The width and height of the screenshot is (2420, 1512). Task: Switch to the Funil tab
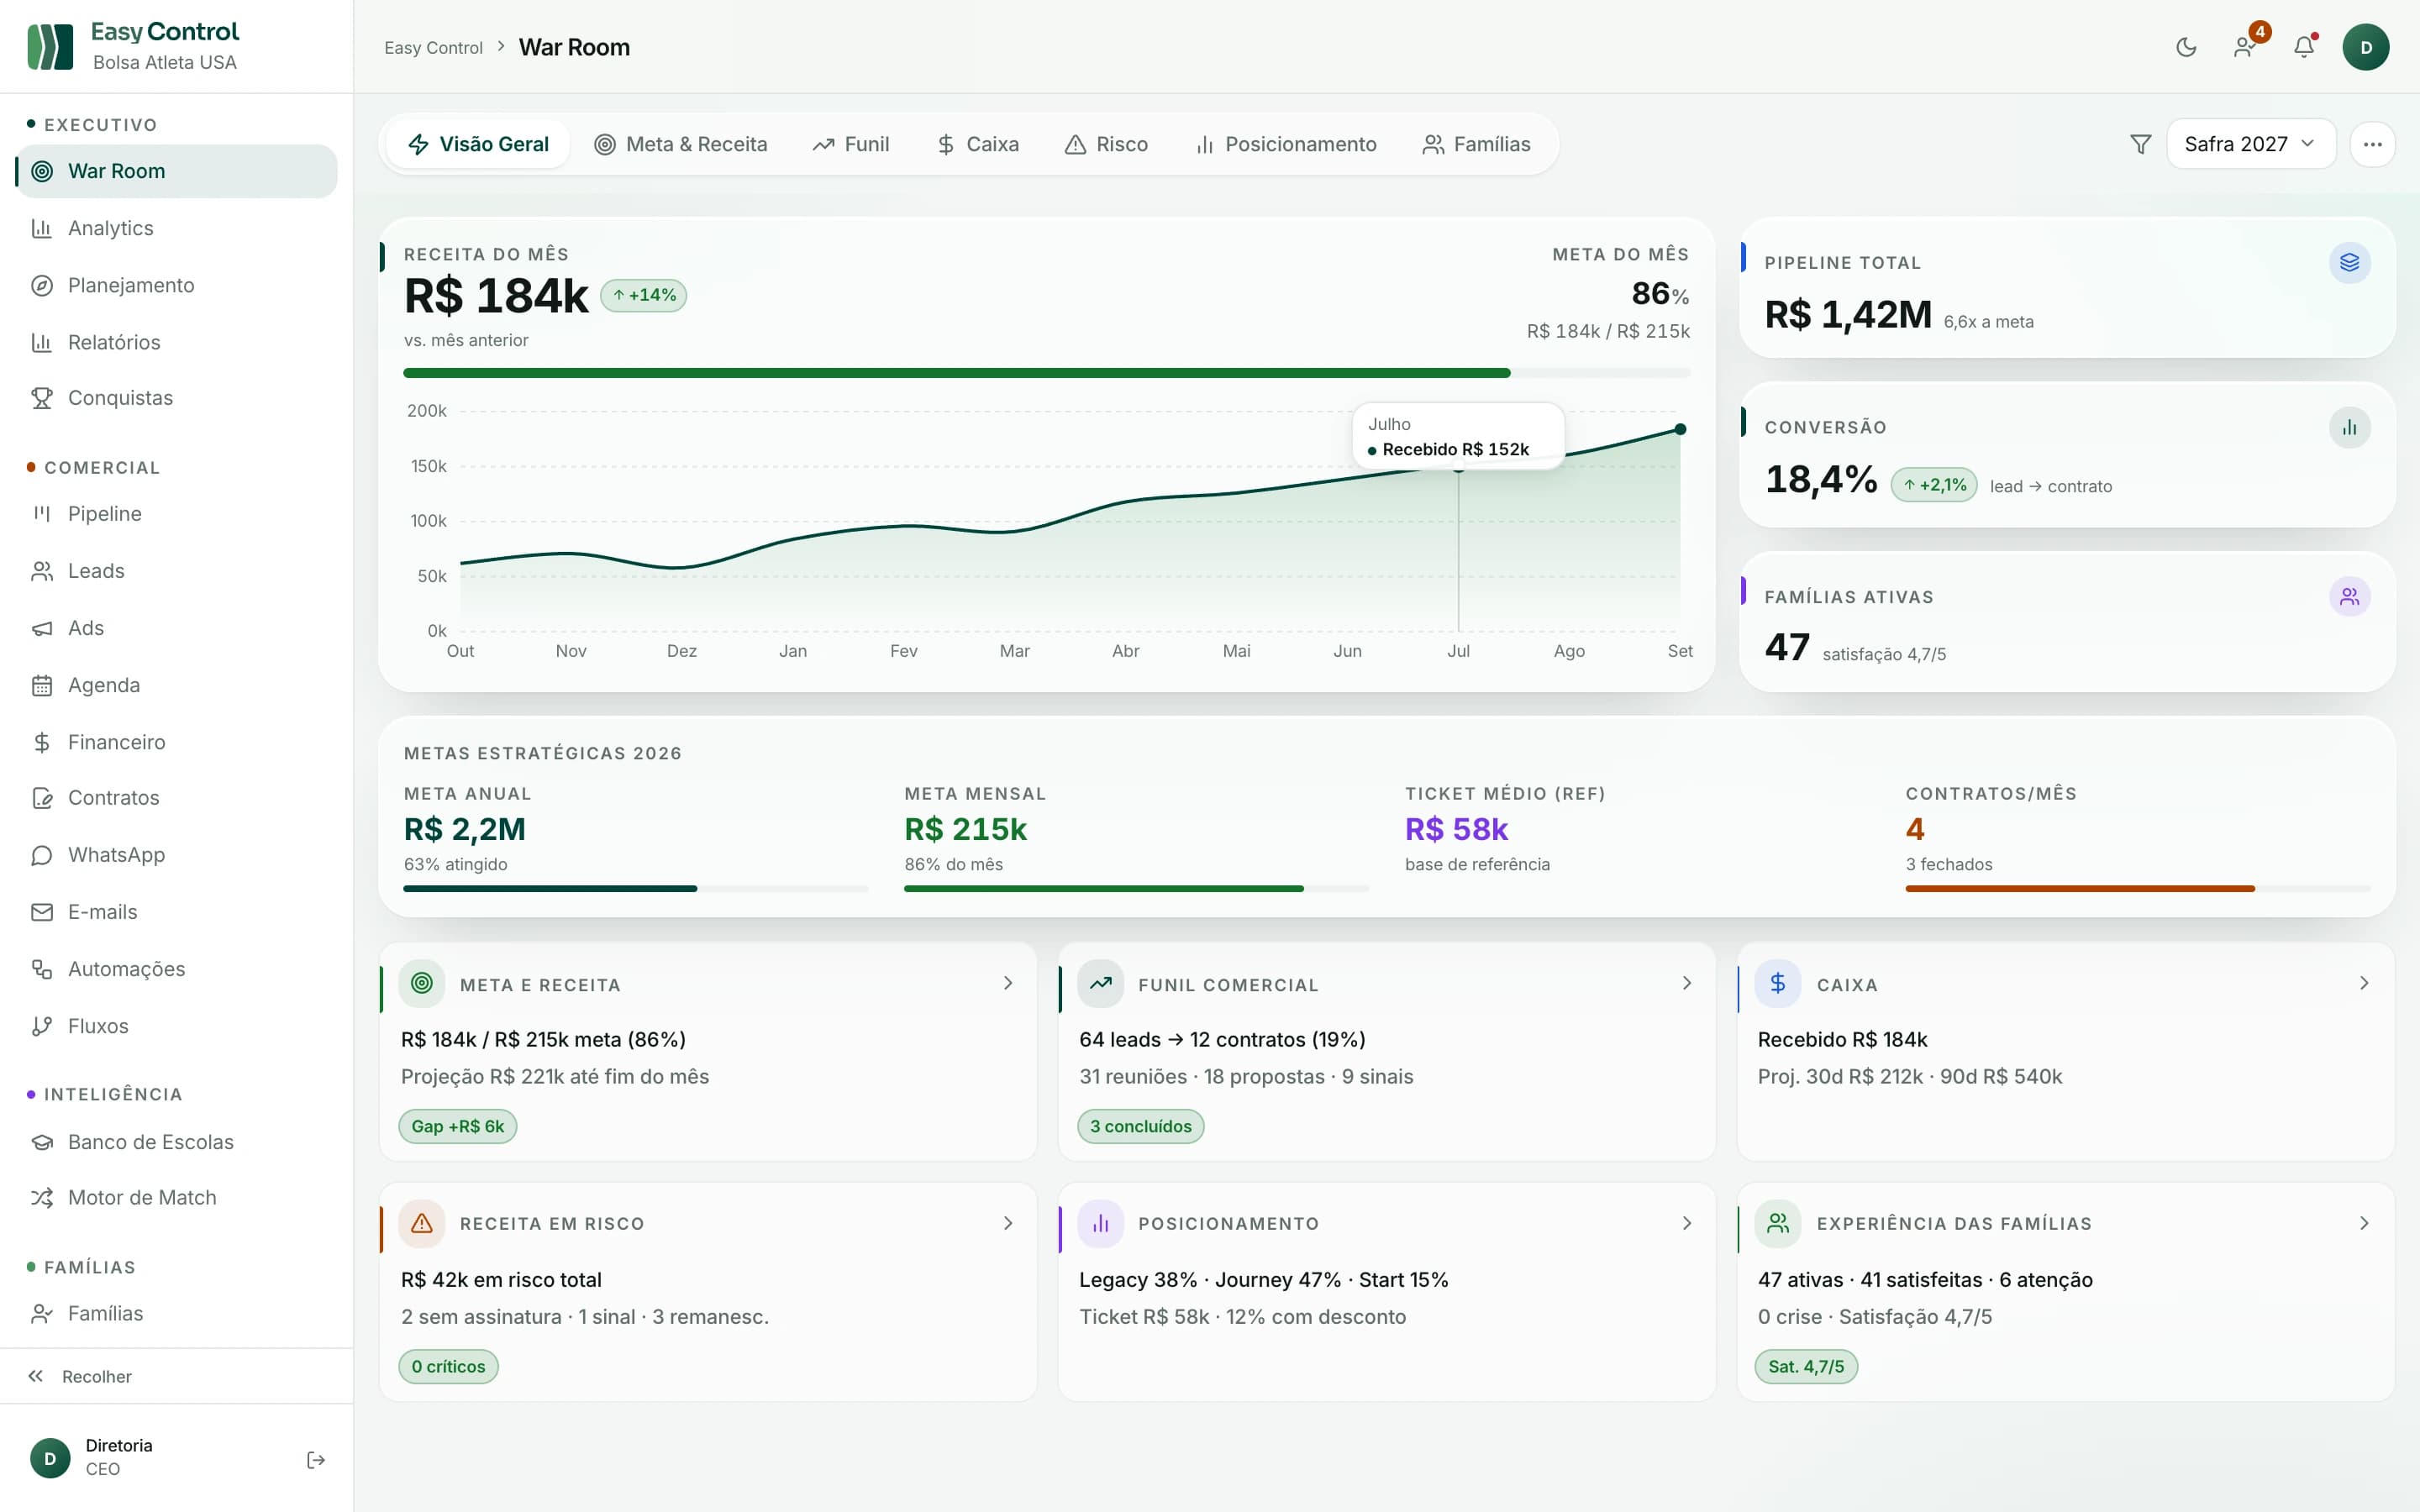coord(851,144)
